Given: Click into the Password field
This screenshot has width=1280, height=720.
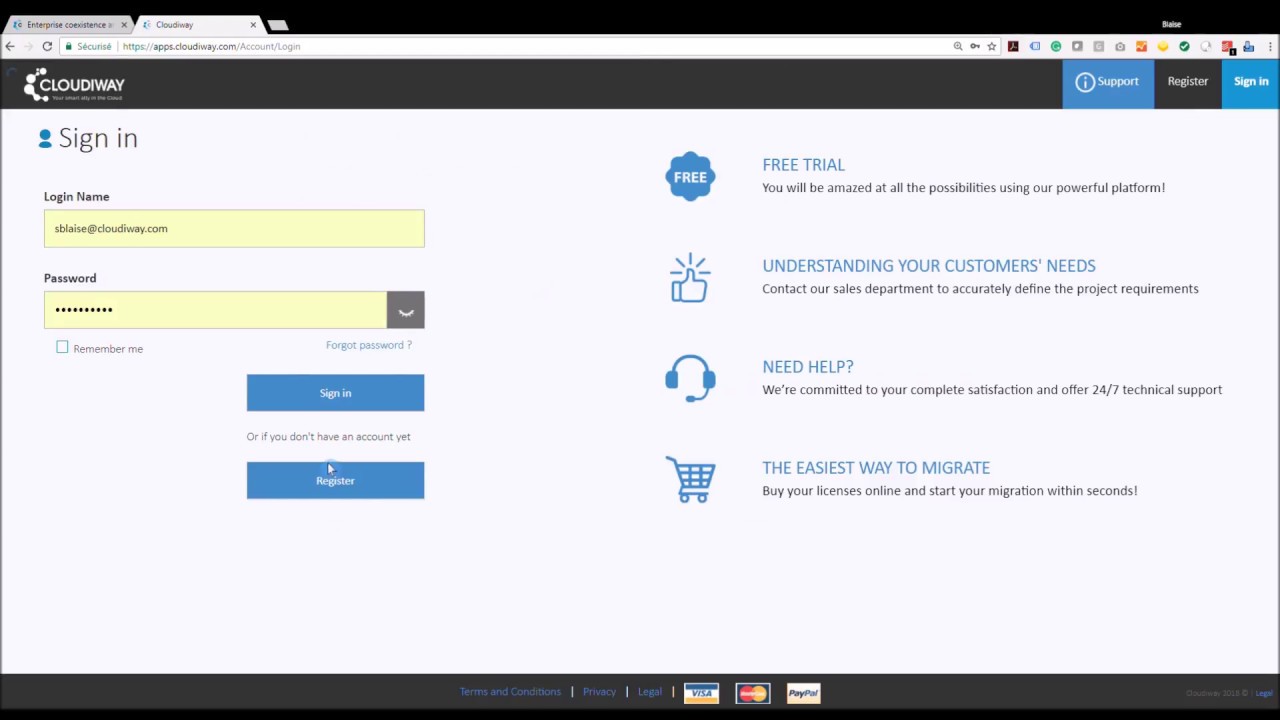Looking at the screenshot, I should coord(215,310).
